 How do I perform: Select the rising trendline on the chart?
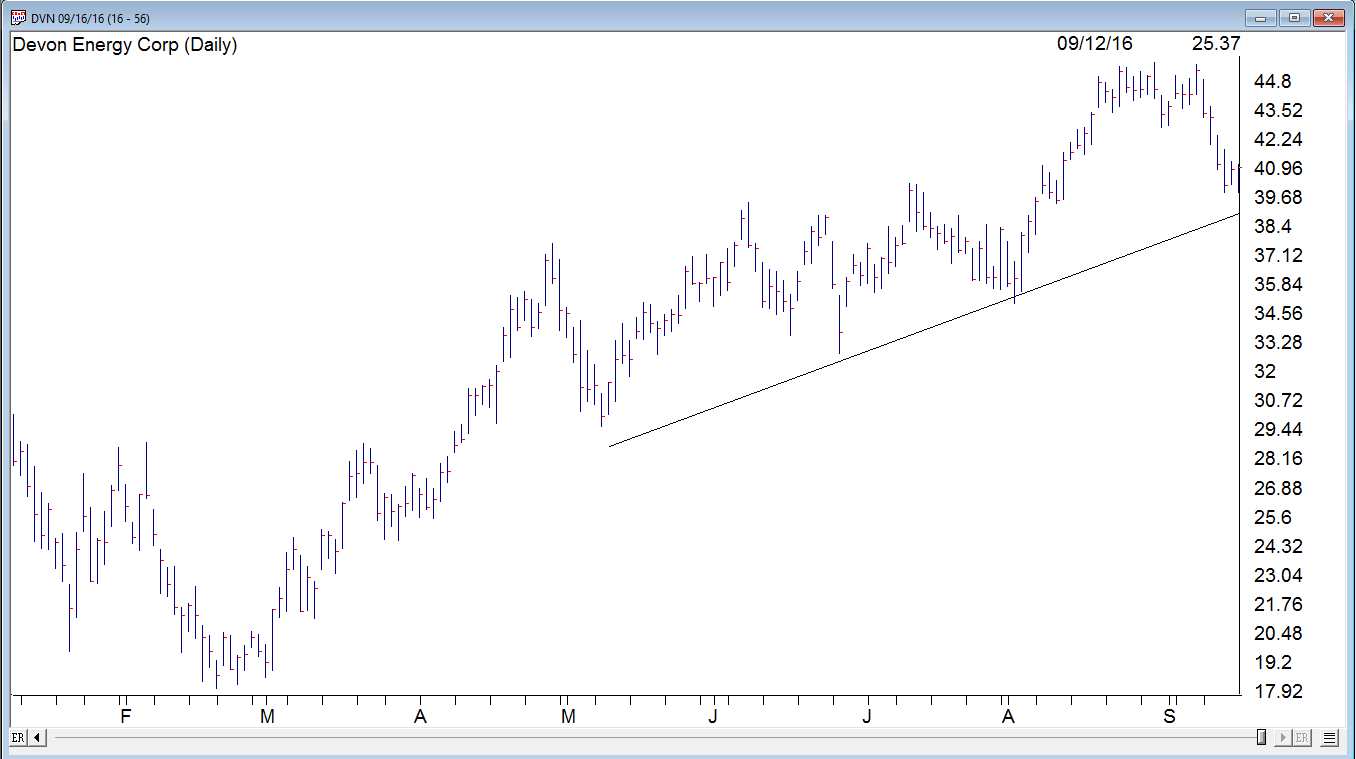(x=923, y=330)
